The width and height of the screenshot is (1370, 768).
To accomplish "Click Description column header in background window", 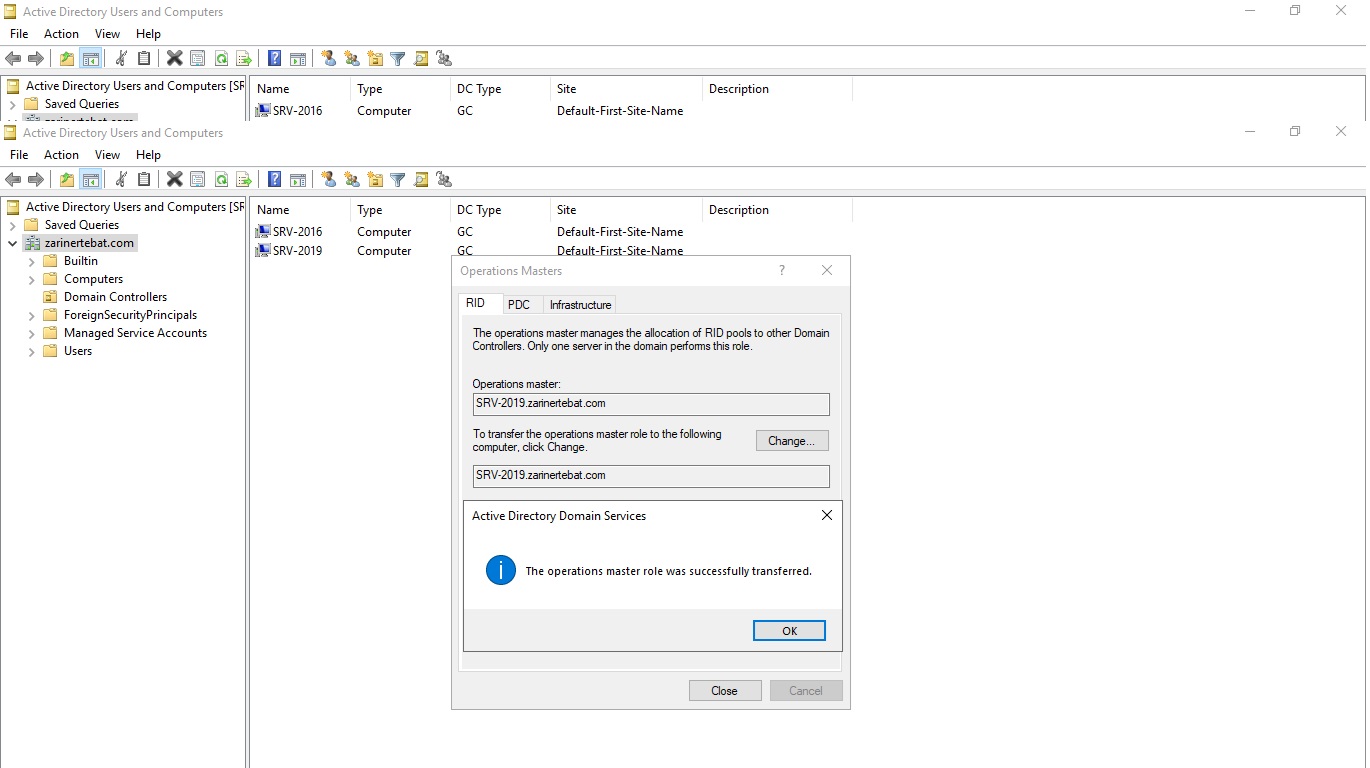I will point(777,89).
